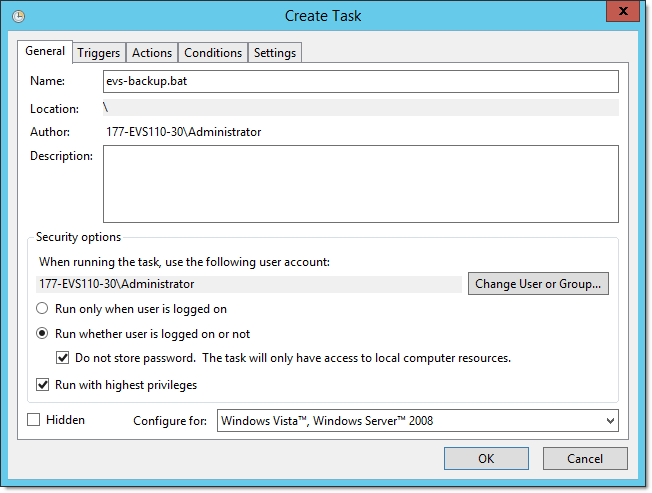The width and height of the screenshot is (652, 493).
Task: Disable Run with highest privileges
Action: click(x=44, y=384)
